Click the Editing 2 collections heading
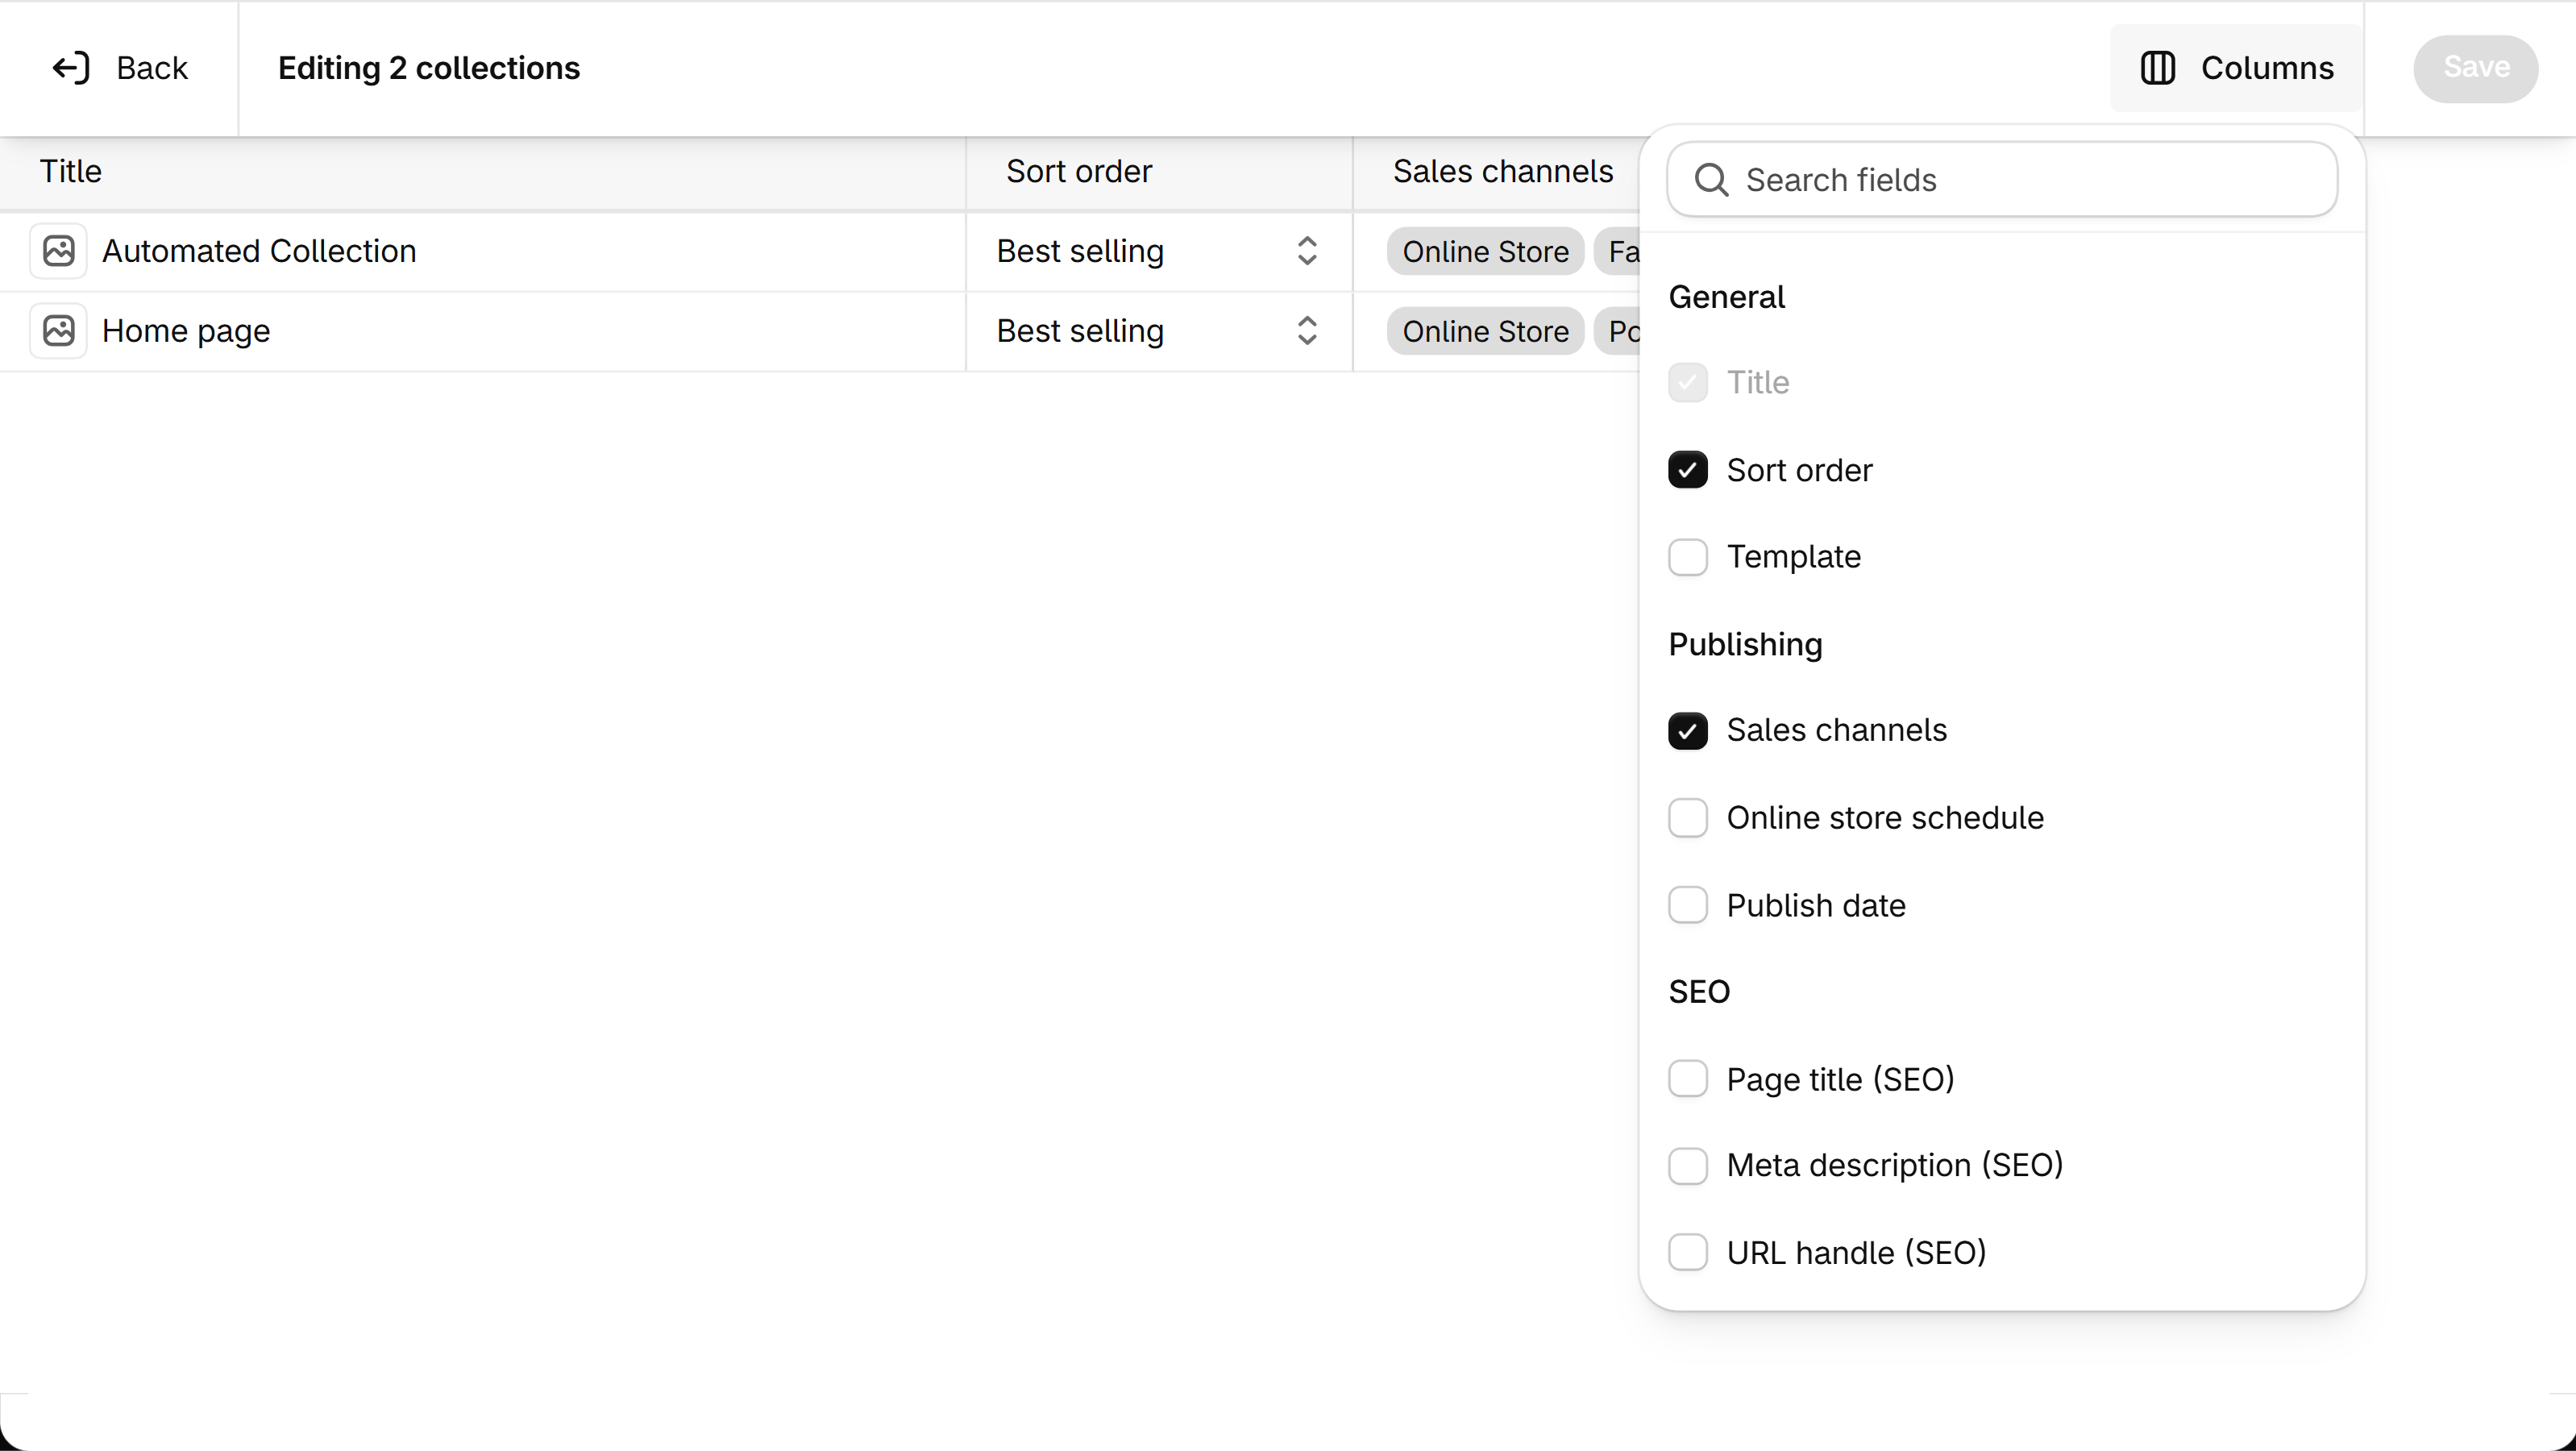Screen dimensions: 2576x1451 pyautogui.click(x=429, y=68)
